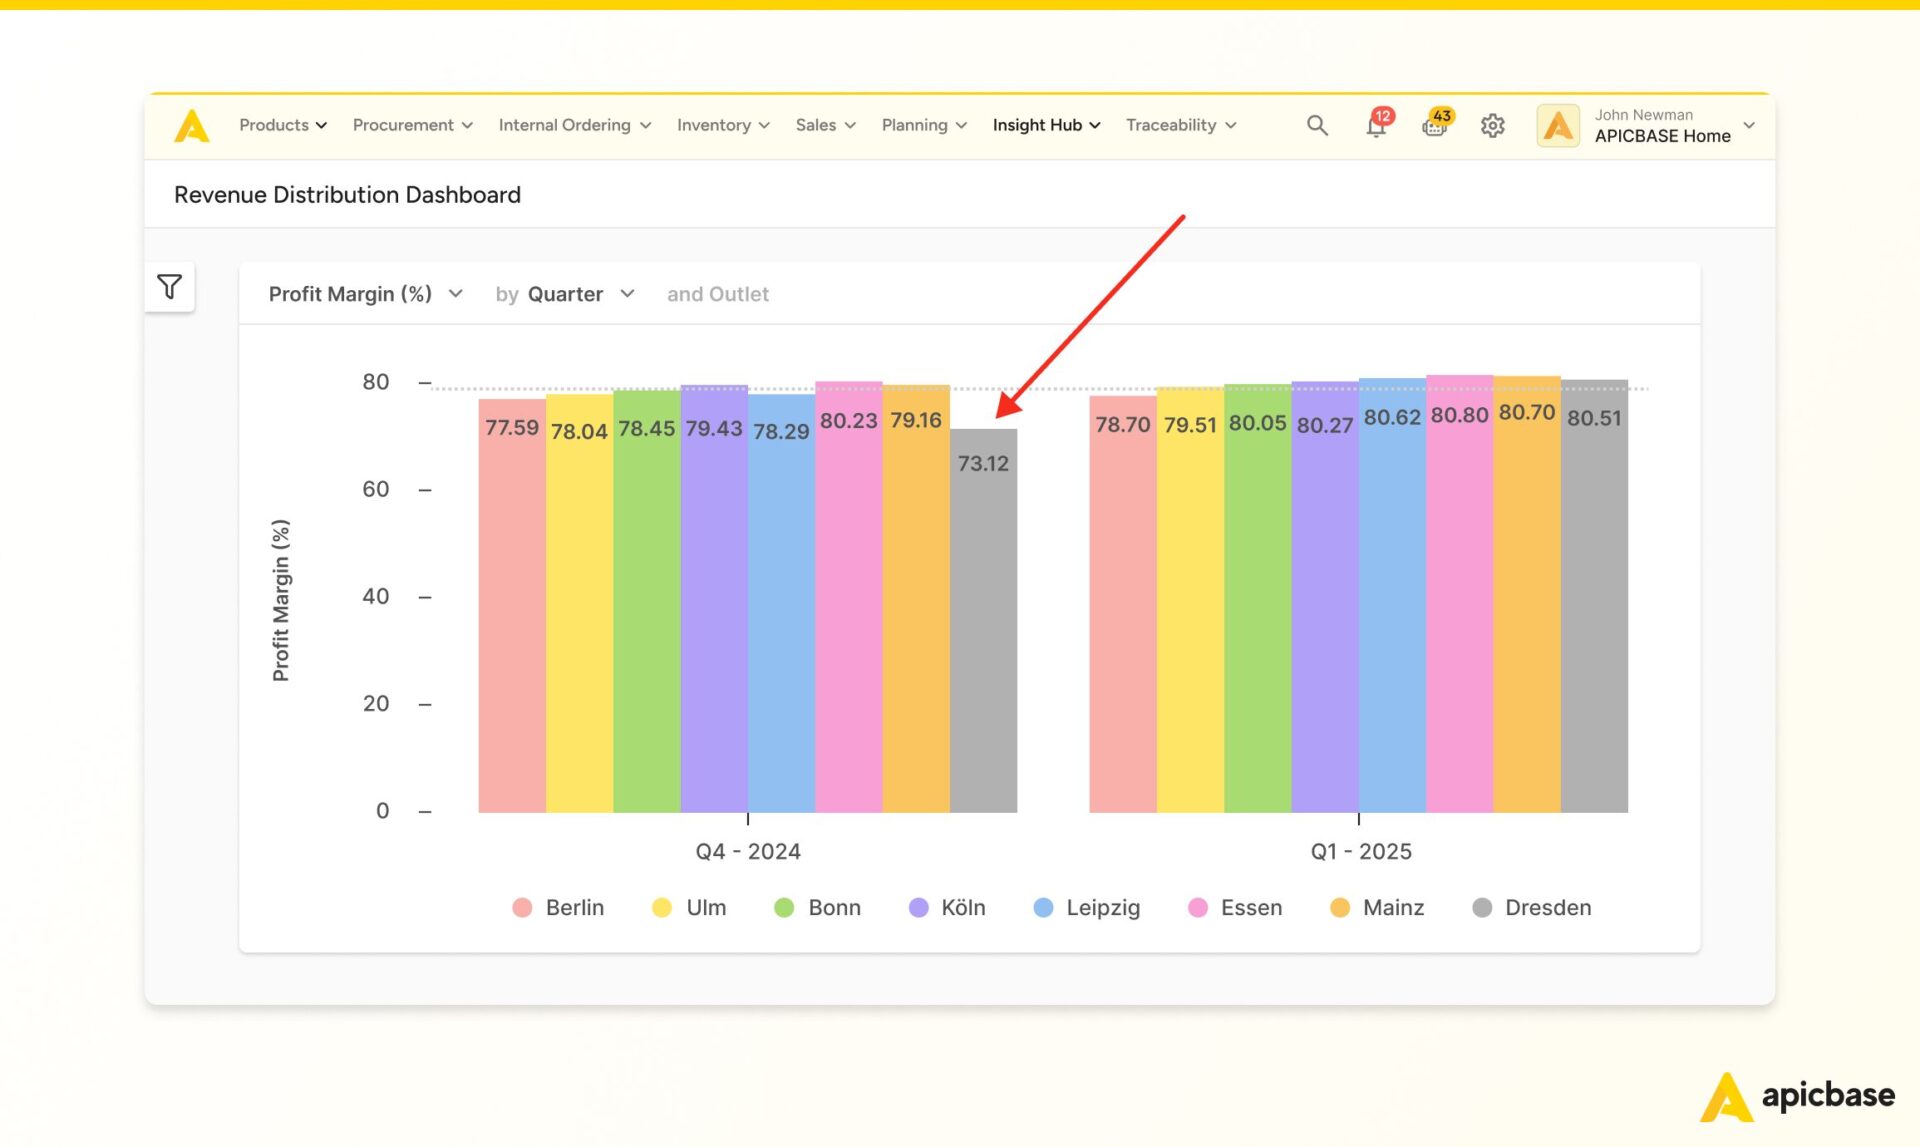
Task: Click the and Outlet filter label
Action: pos(718,294)
